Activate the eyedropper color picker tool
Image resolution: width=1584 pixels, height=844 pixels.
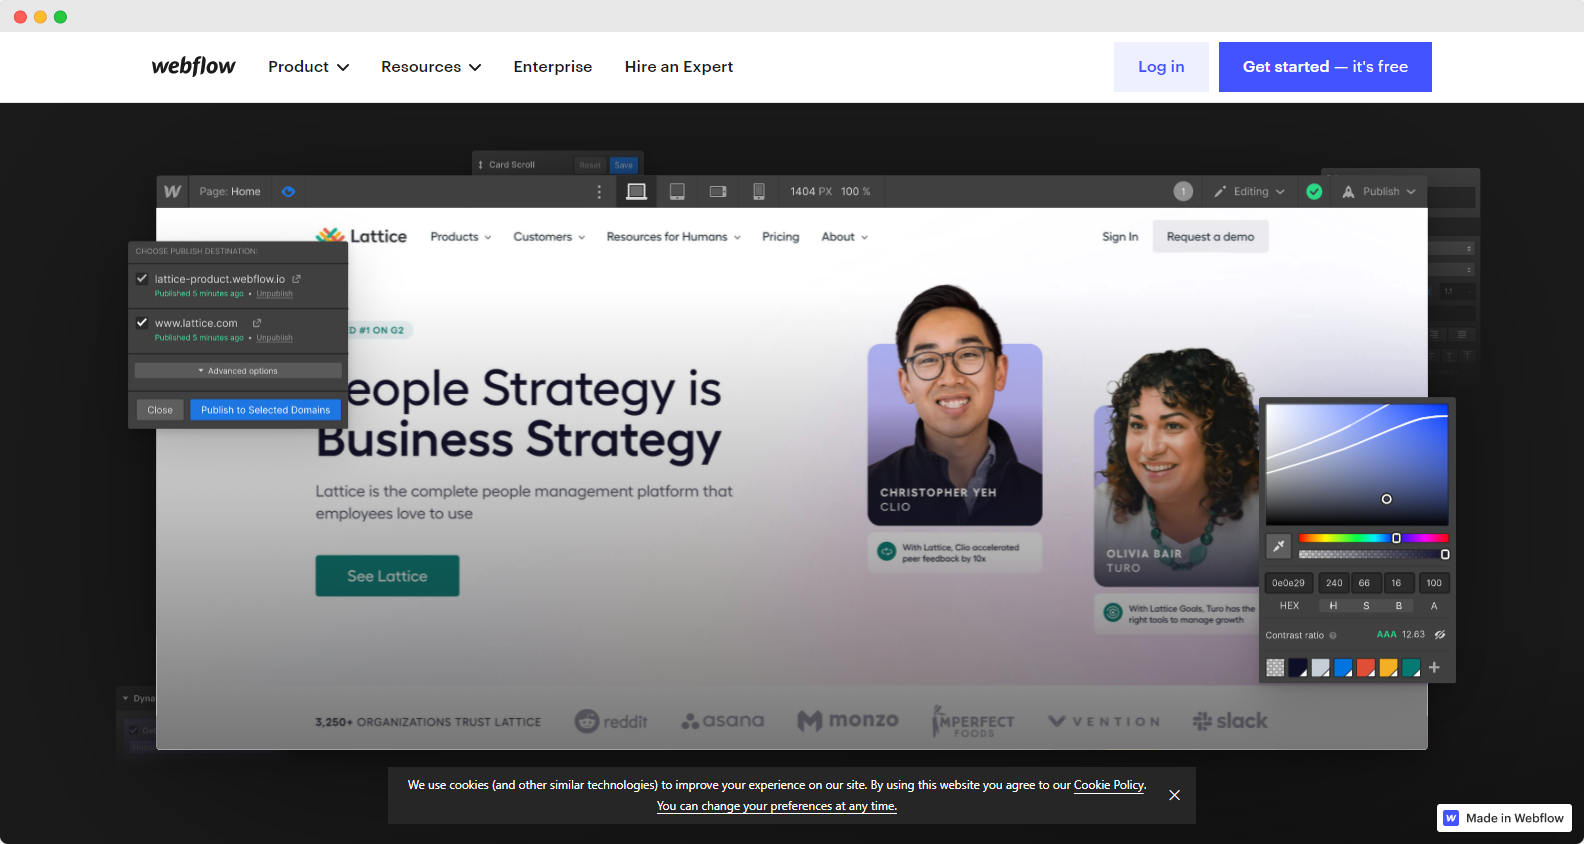pos(1279,546)
